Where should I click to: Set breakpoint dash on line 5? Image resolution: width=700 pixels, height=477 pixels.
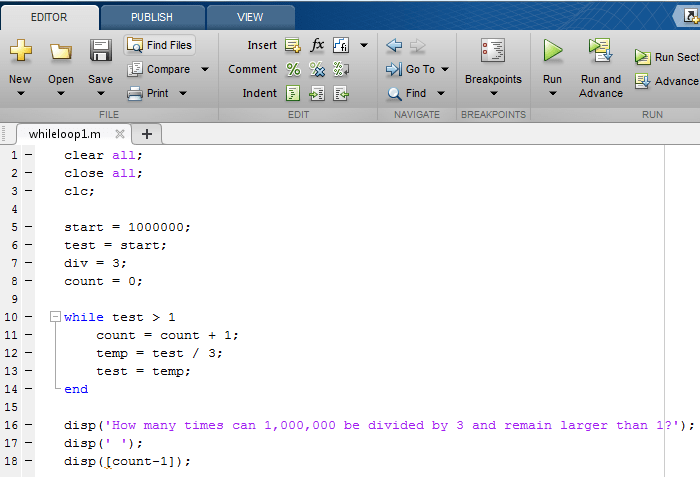29,227
